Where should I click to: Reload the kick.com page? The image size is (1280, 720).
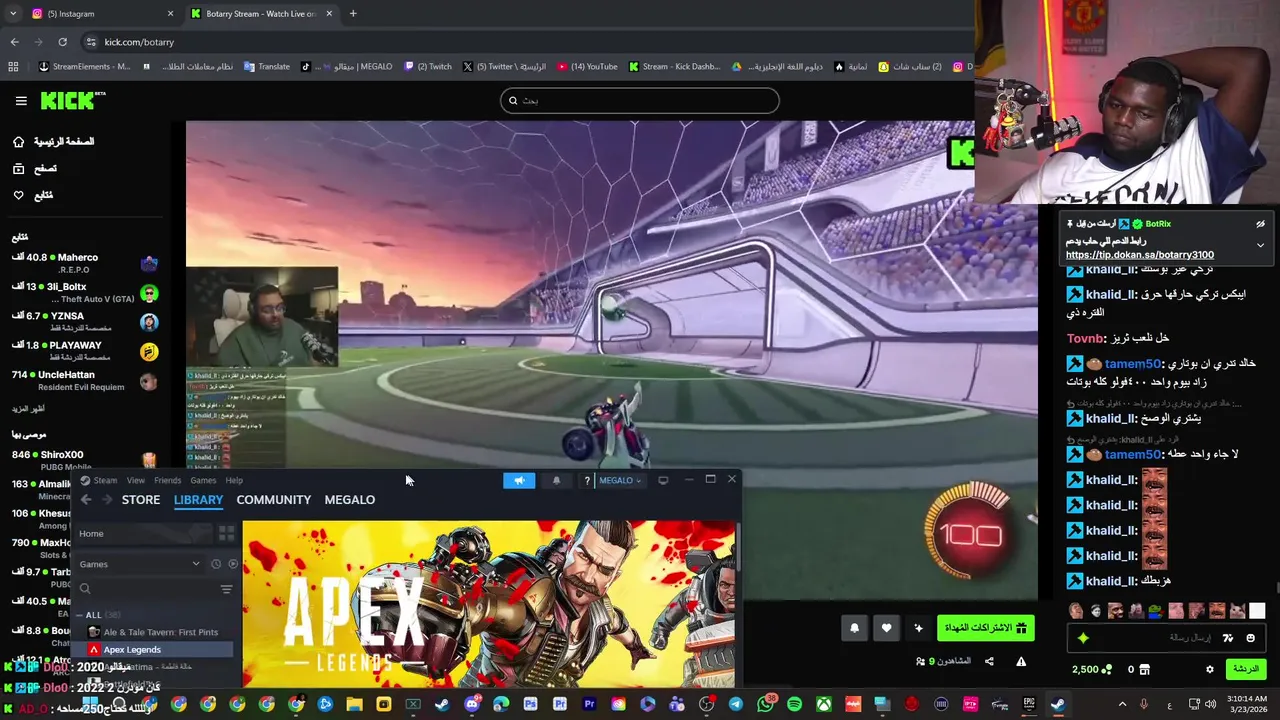62,42
